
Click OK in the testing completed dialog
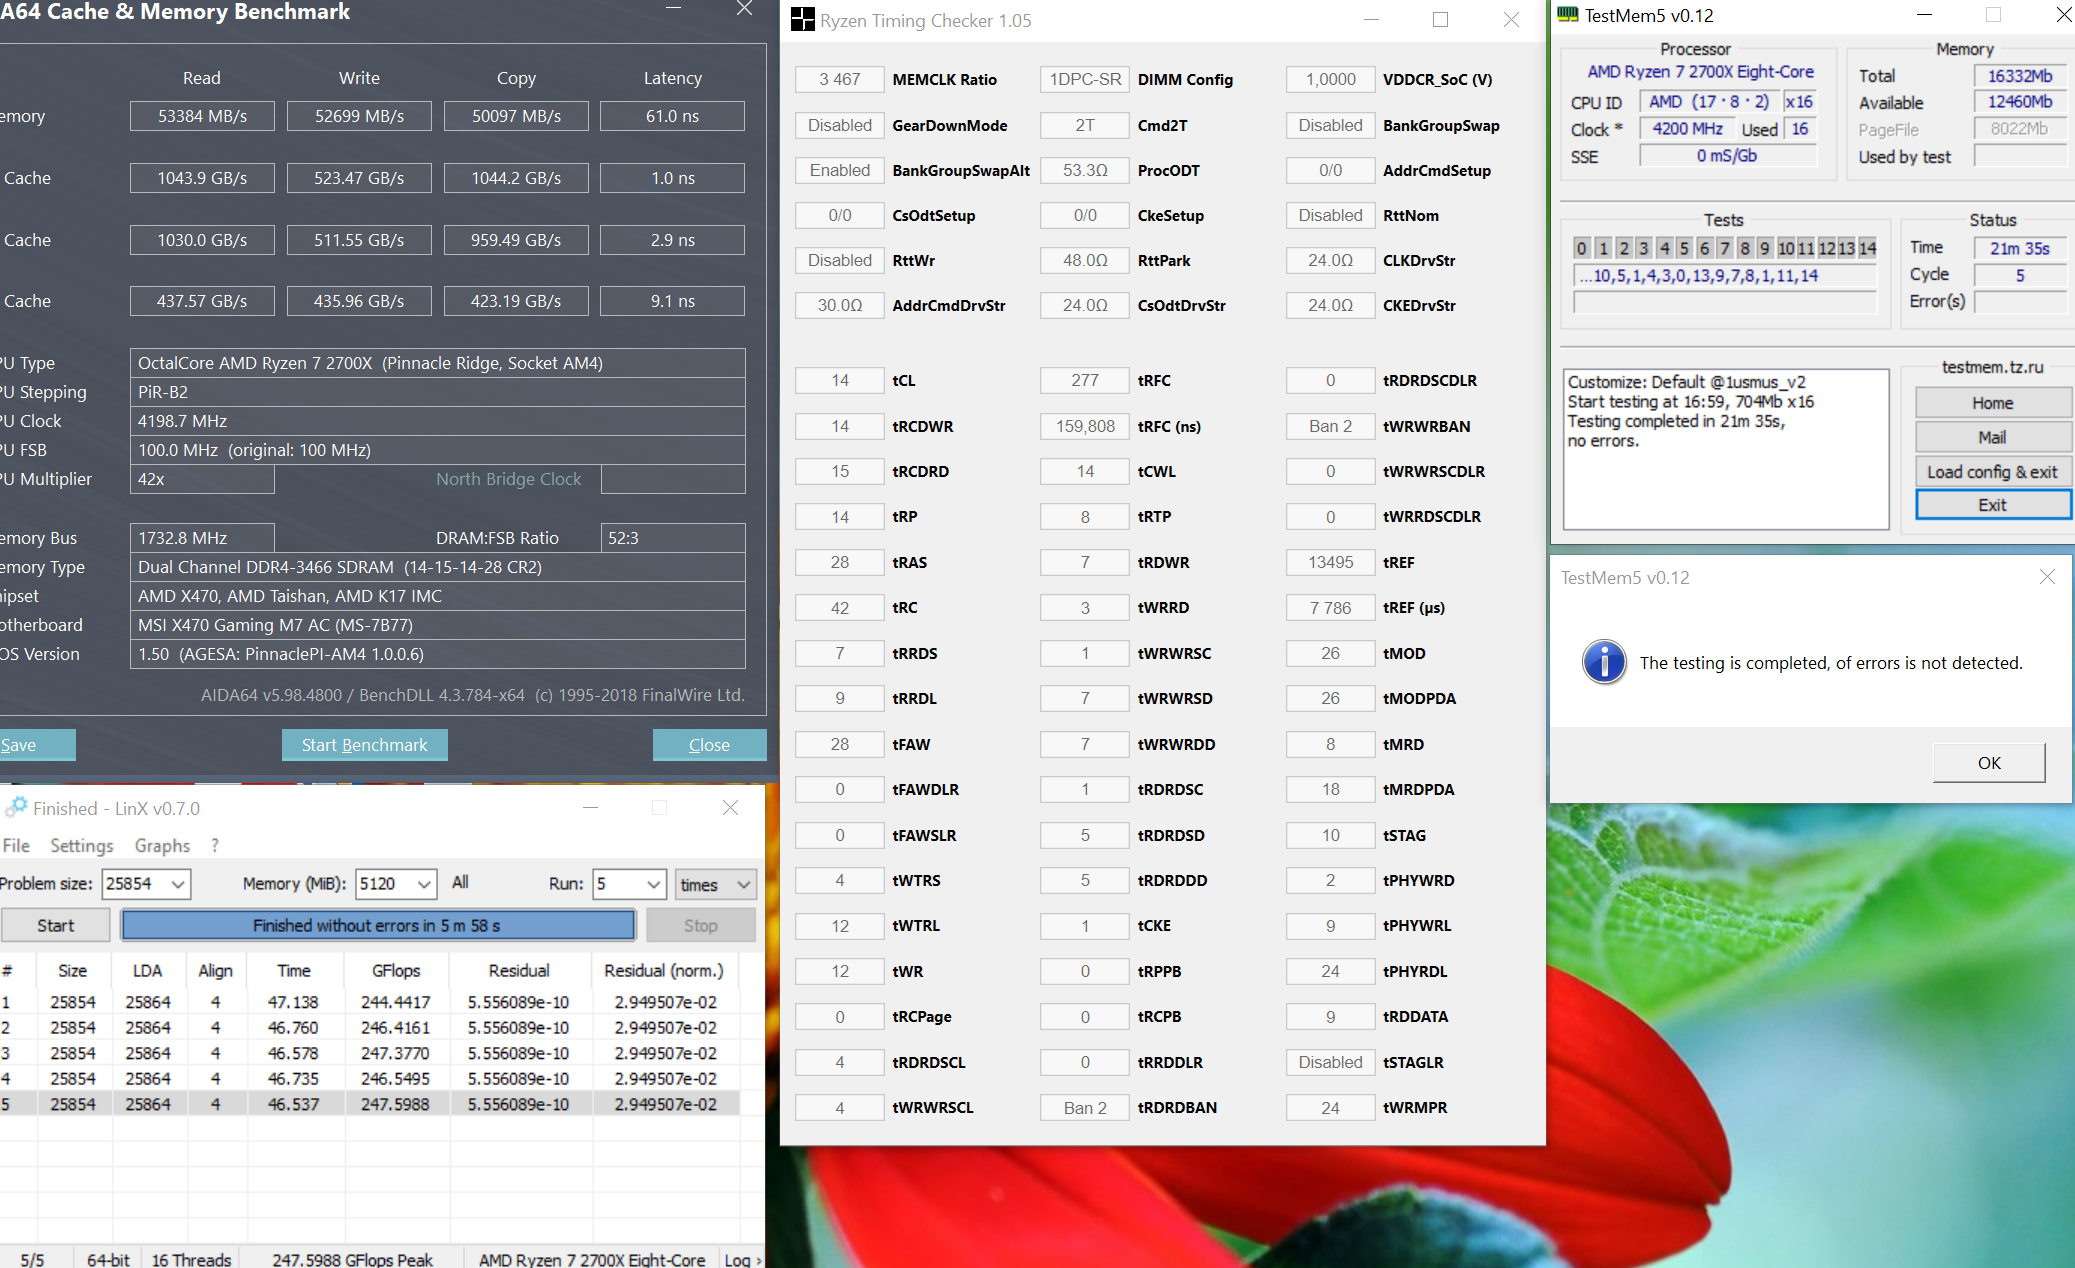pos(1988,763)
